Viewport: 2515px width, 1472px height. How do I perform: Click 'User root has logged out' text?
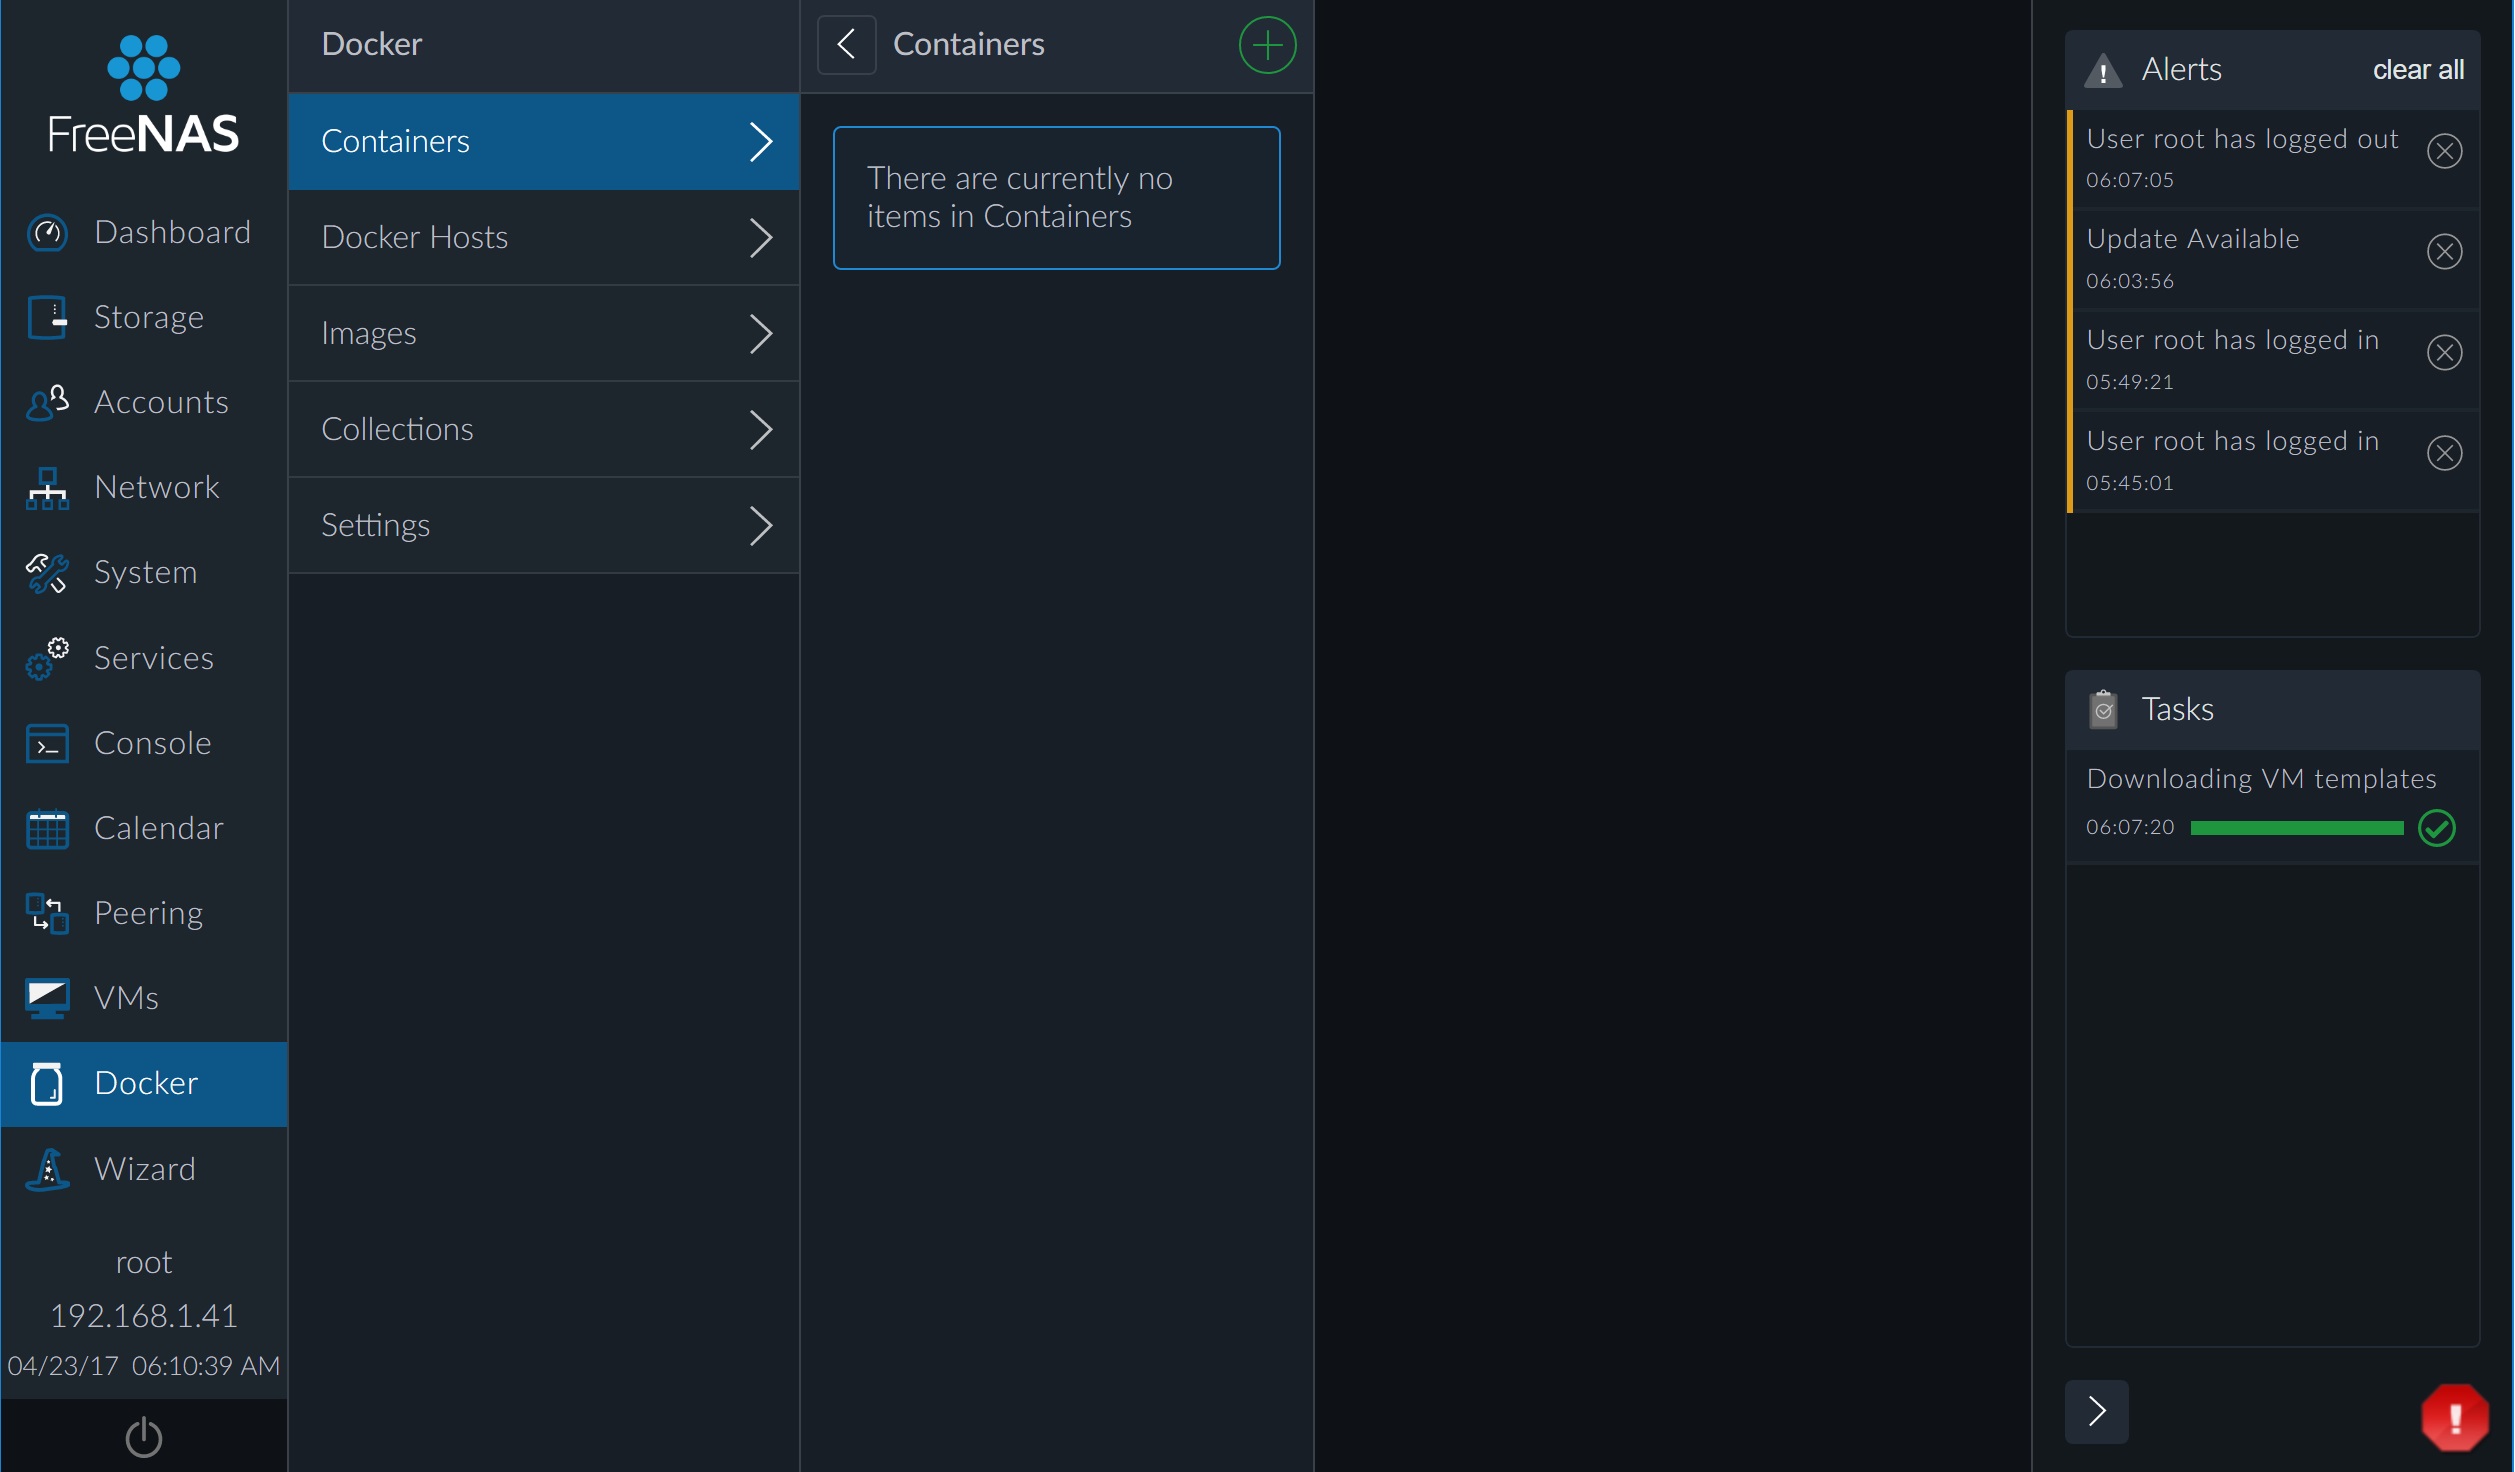tap(2242, 139)
